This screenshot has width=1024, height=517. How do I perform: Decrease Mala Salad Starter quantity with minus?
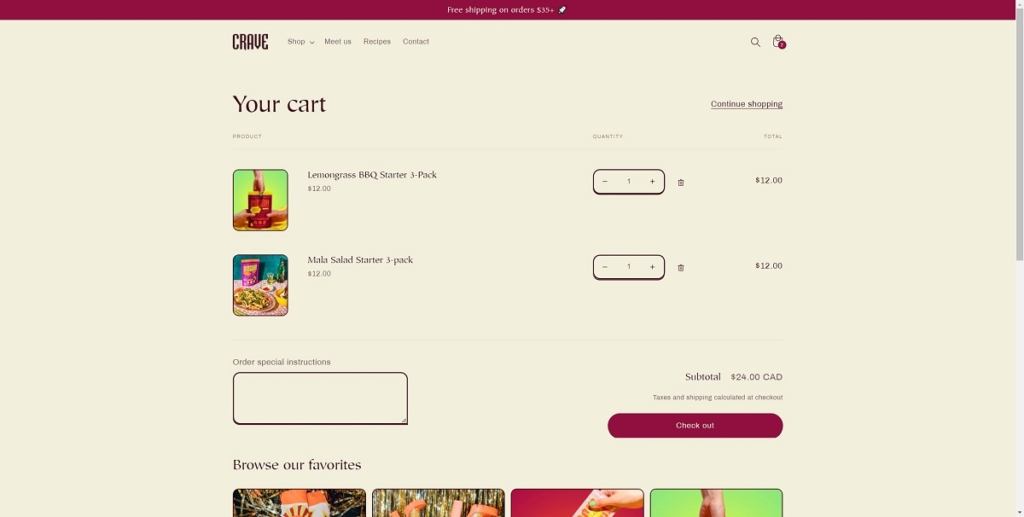[605, 267]
